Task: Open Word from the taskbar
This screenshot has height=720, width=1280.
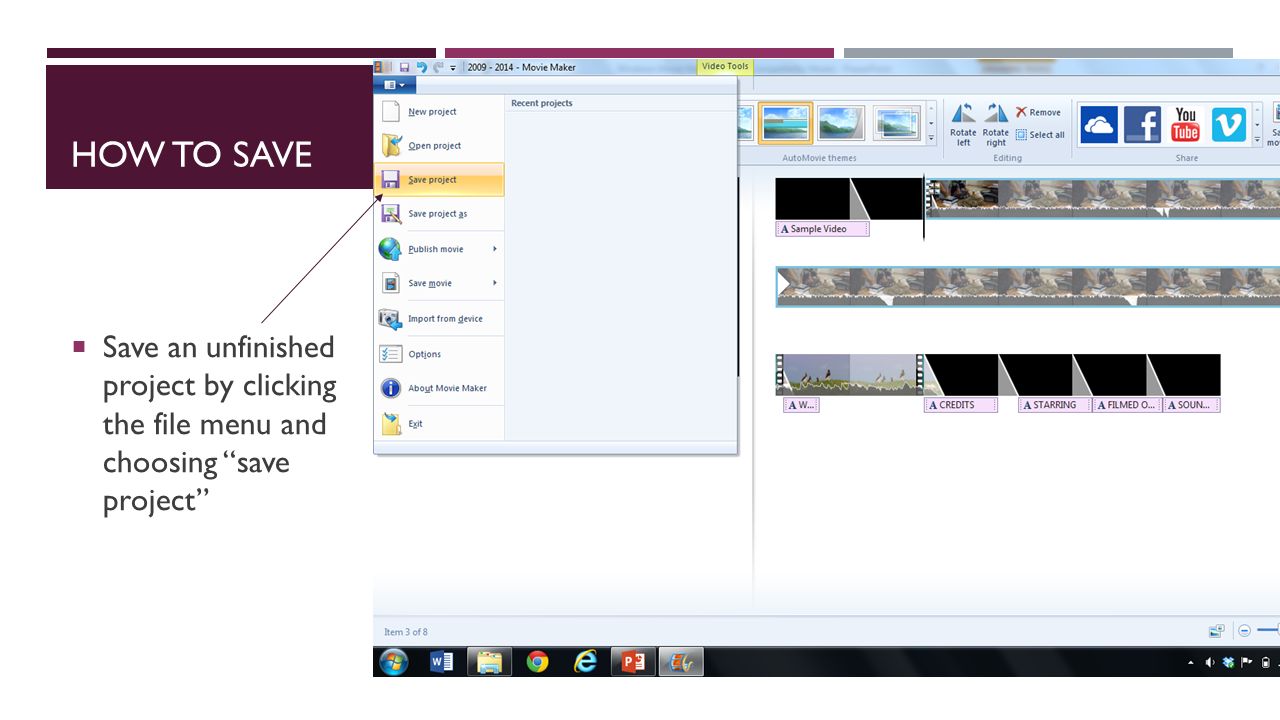Action: coord(442,662)
